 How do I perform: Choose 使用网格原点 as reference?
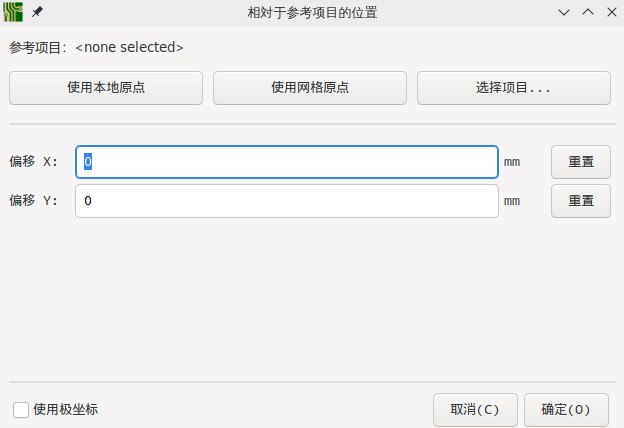click(310, 88)
